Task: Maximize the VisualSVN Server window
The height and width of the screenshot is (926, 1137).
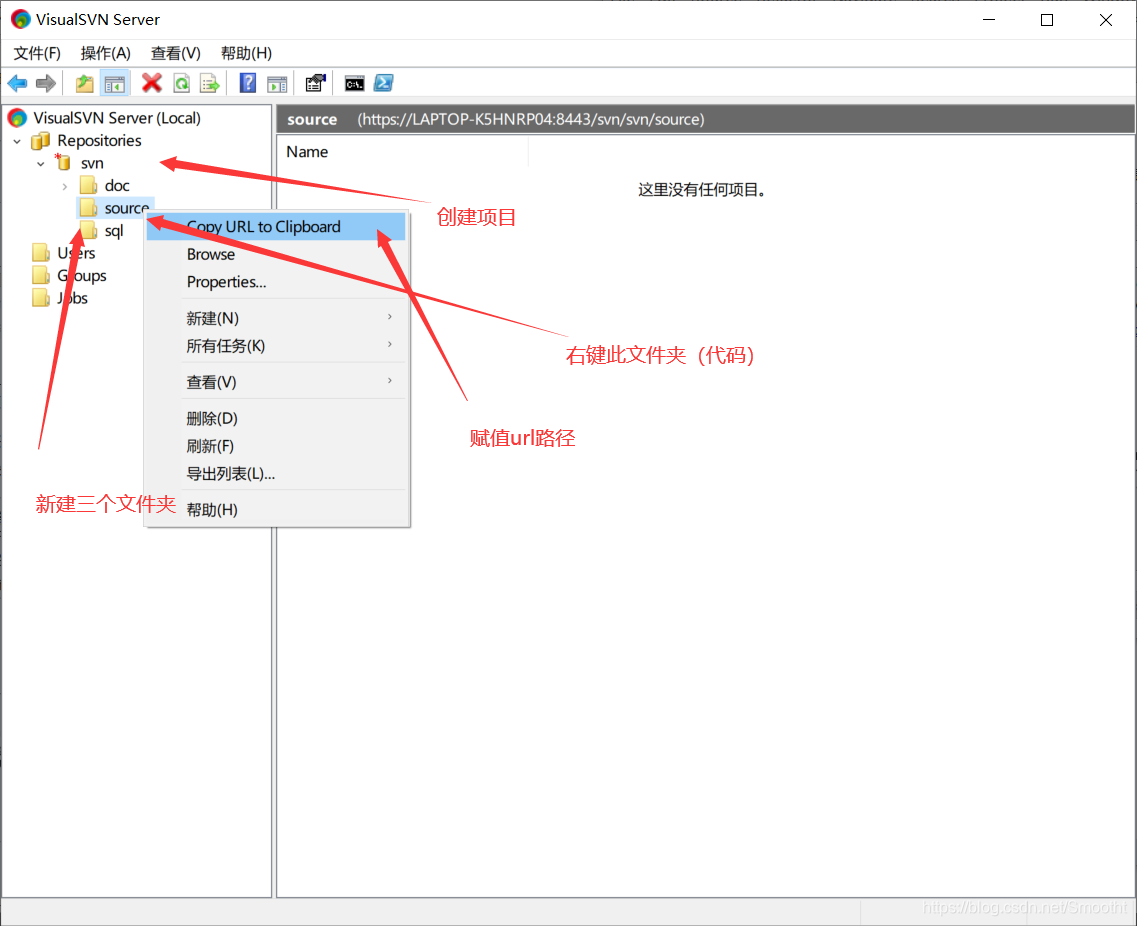Action: tap(1047, 20)
